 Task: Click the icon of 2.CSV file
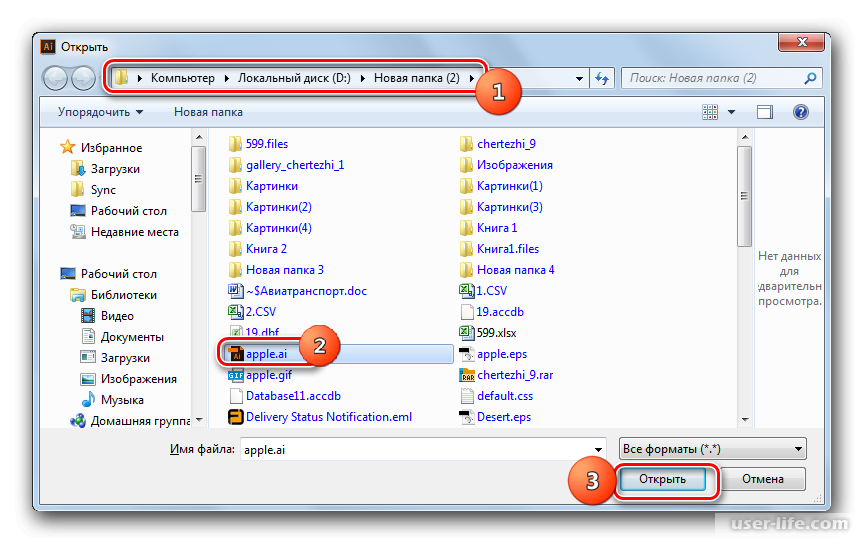pos(236,311)
